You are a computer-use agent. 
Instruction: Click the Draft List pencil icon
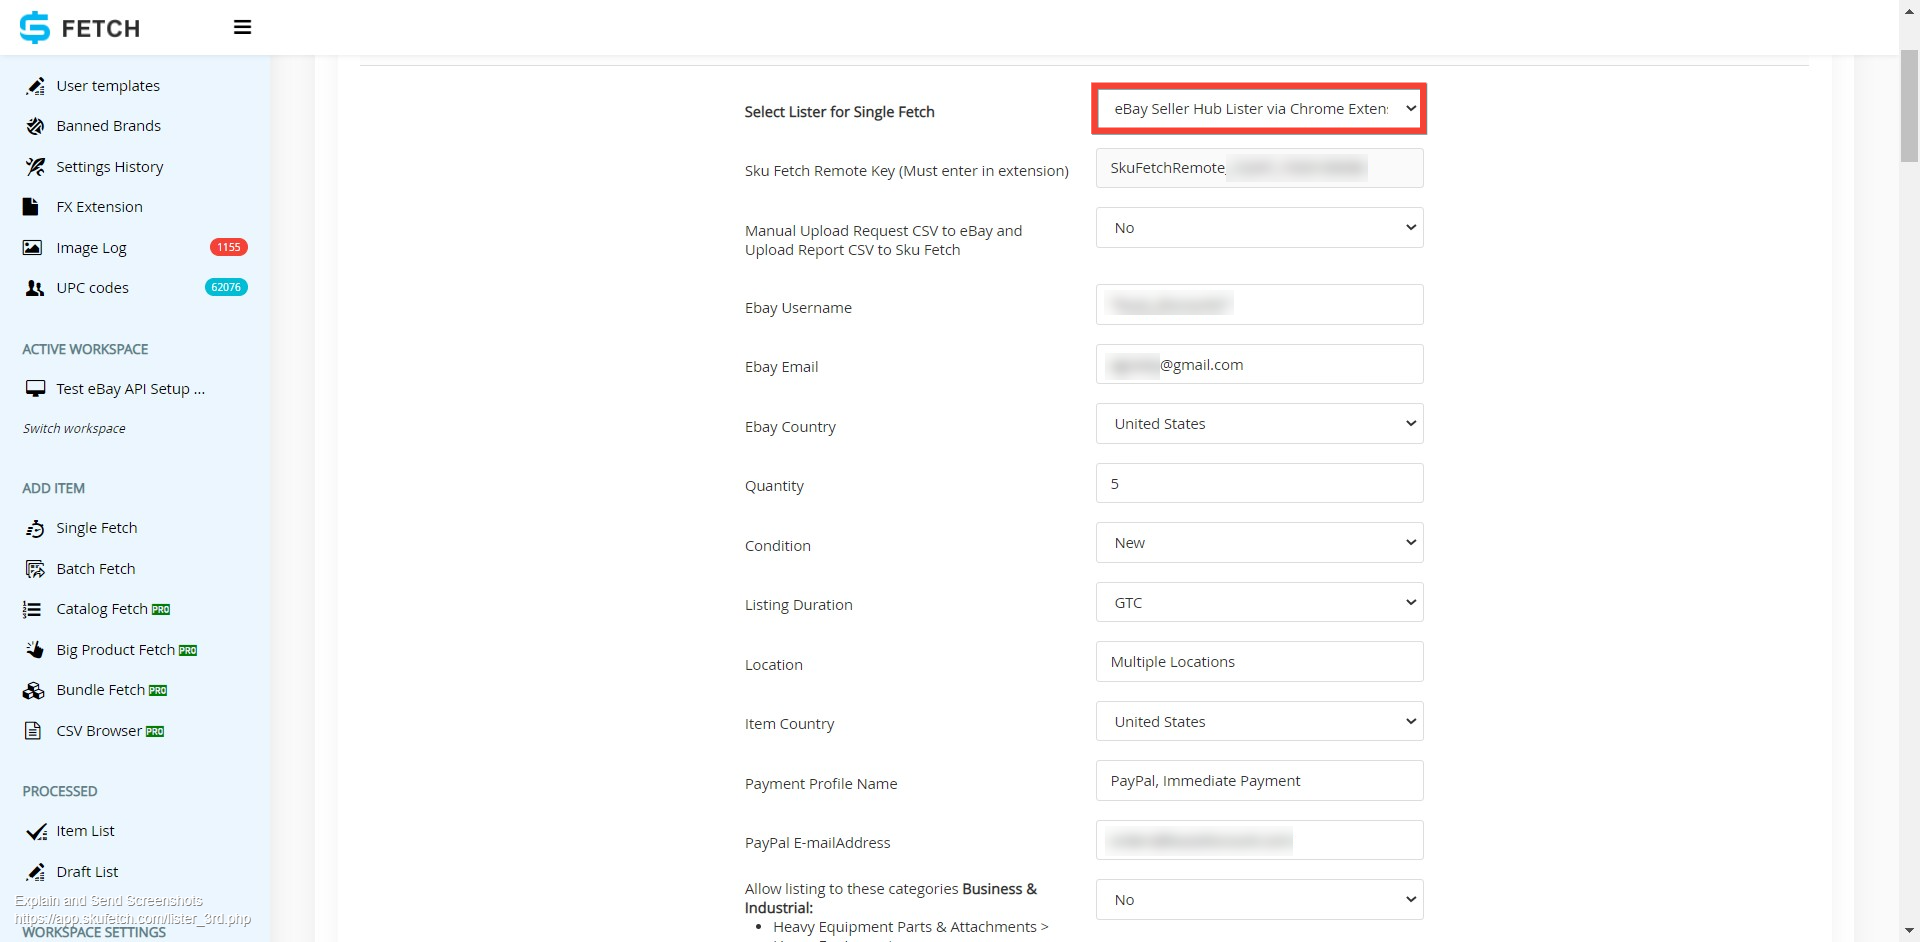pos(35,872)
